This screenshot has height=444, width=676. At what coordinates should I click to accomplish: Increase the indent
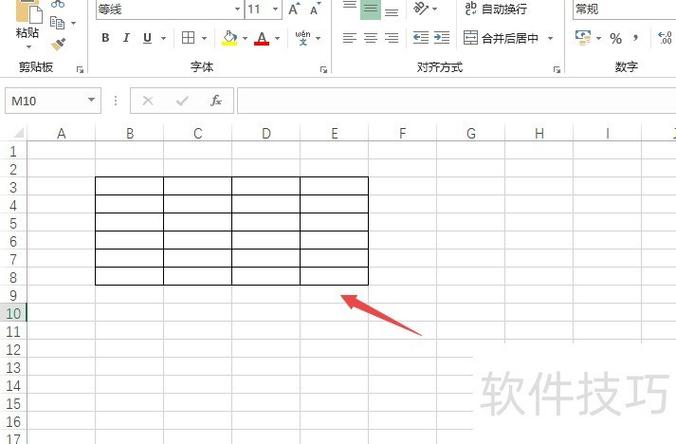[441, 38]
